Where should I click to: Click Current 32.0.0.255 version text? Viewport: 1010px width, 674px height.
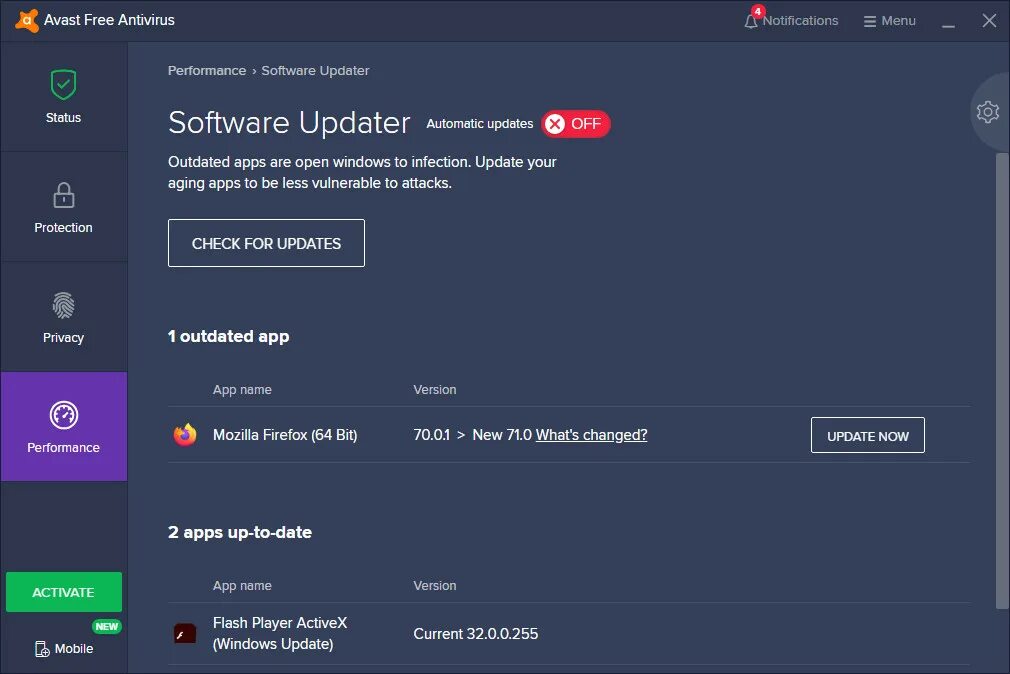tap(475, 633)
